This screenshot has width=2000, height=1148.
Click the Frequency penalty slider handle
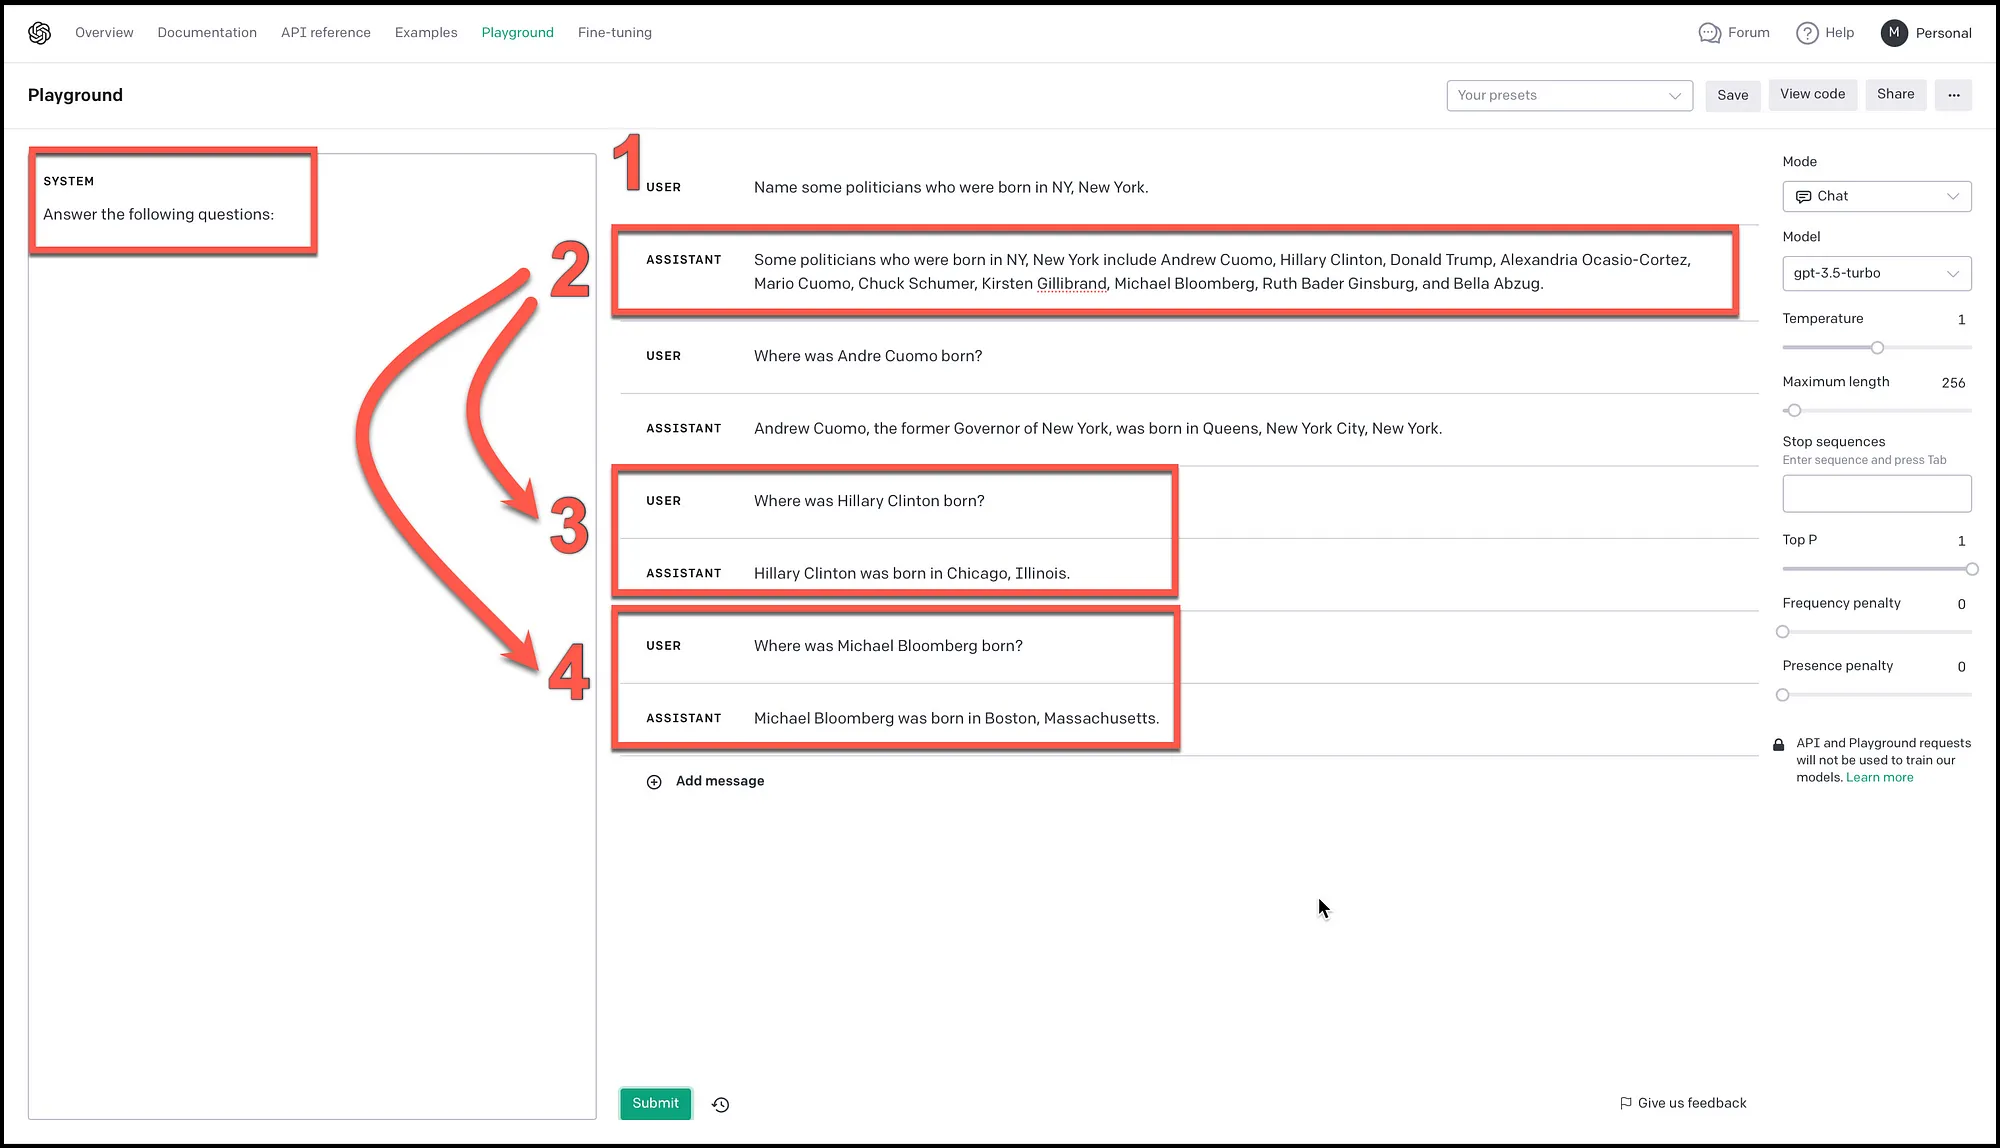(x=1782, y=632)
